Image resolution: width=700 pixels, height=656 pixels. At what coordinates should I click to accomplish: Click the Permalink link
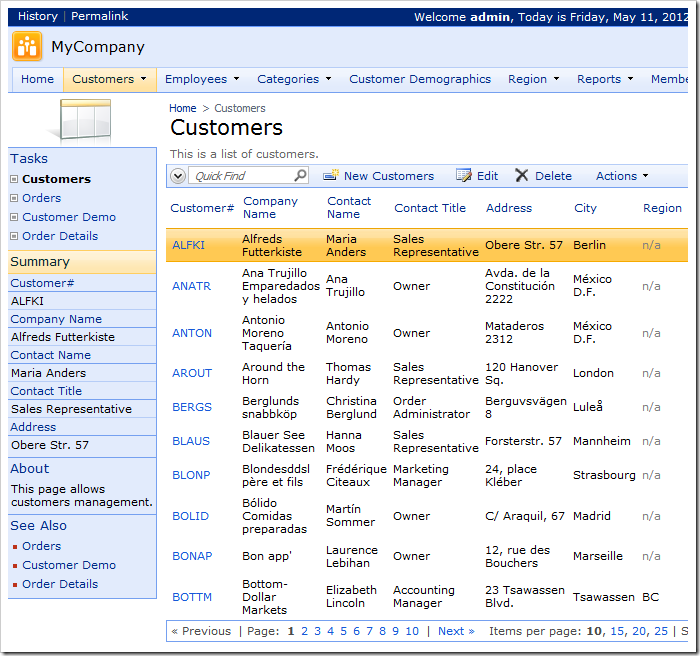(x=100, y=16)
